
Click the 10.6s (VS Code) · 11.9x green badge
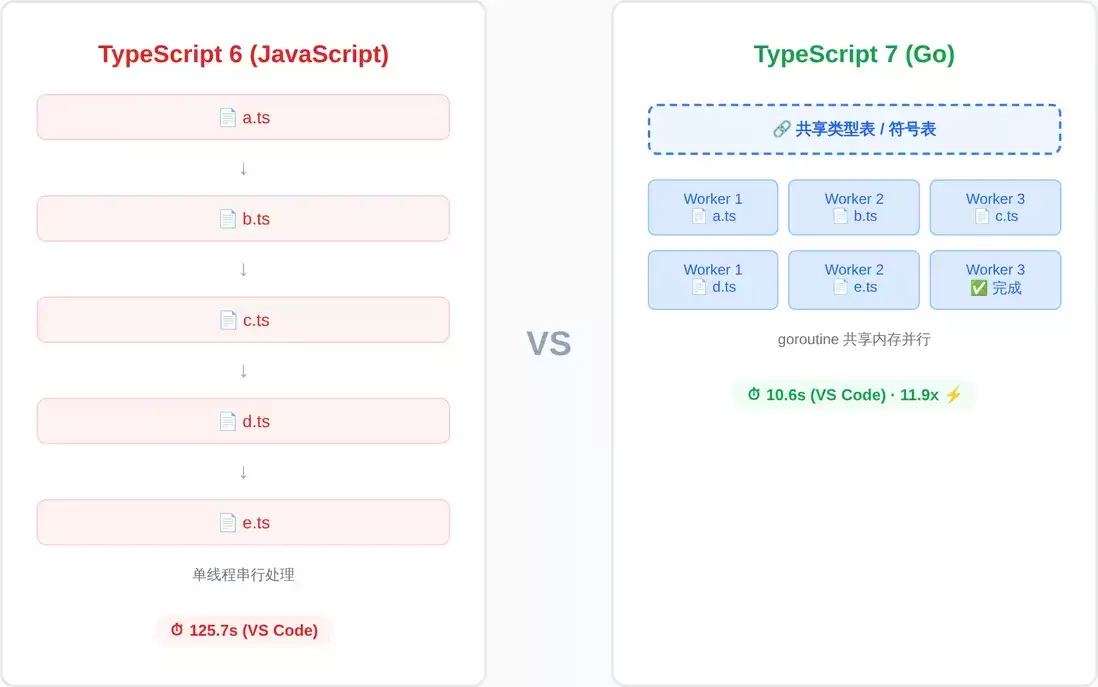point(854,395)
